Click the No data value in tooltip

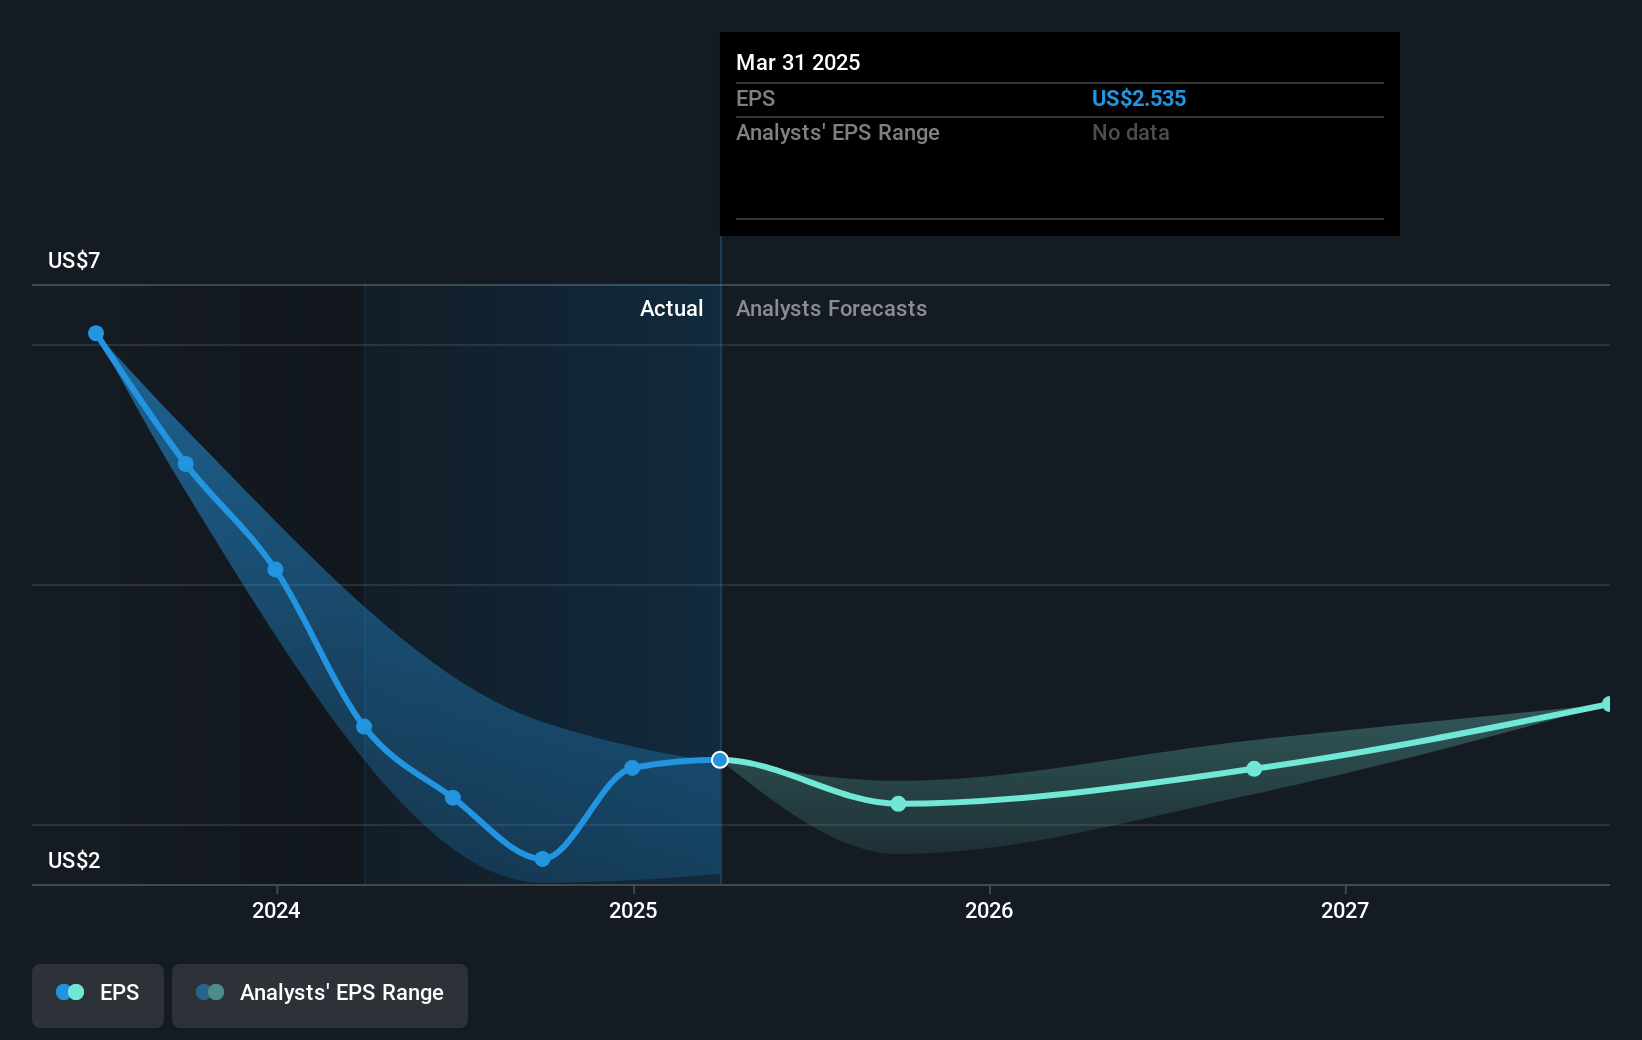pos(1131,132)
